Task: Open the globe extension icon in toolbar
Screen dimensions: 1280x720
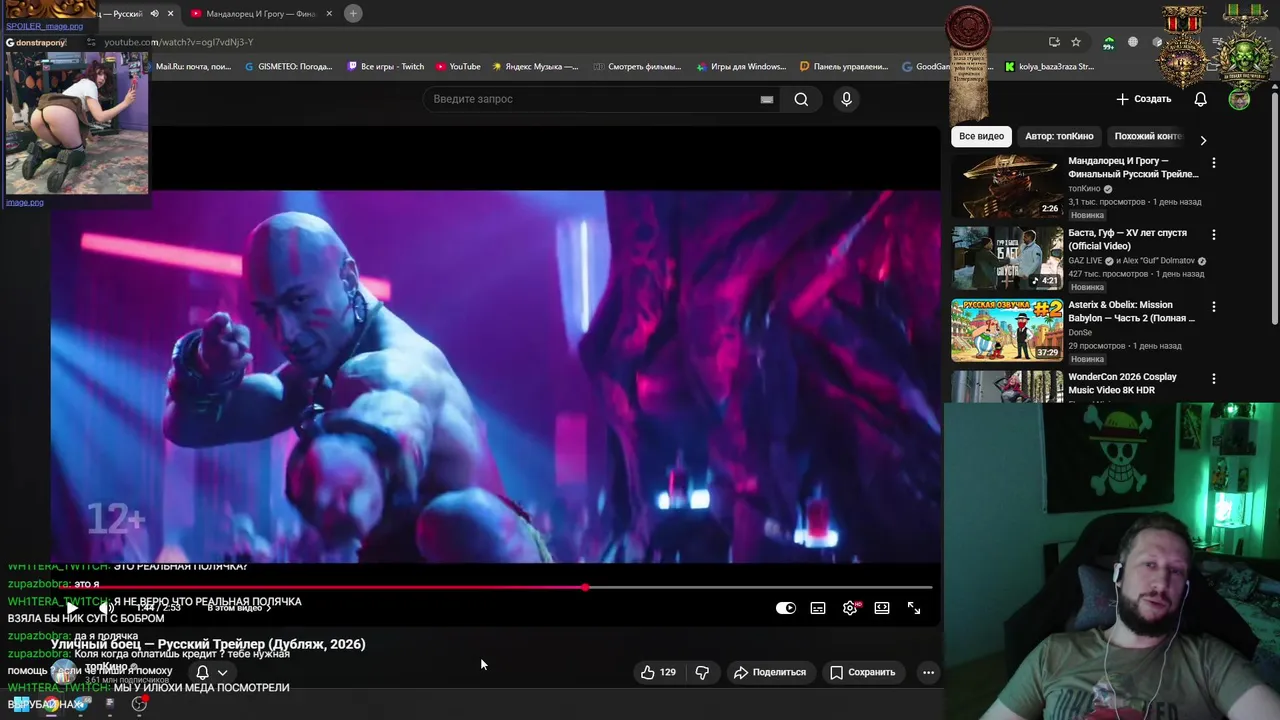Action: click(1133, 42)
